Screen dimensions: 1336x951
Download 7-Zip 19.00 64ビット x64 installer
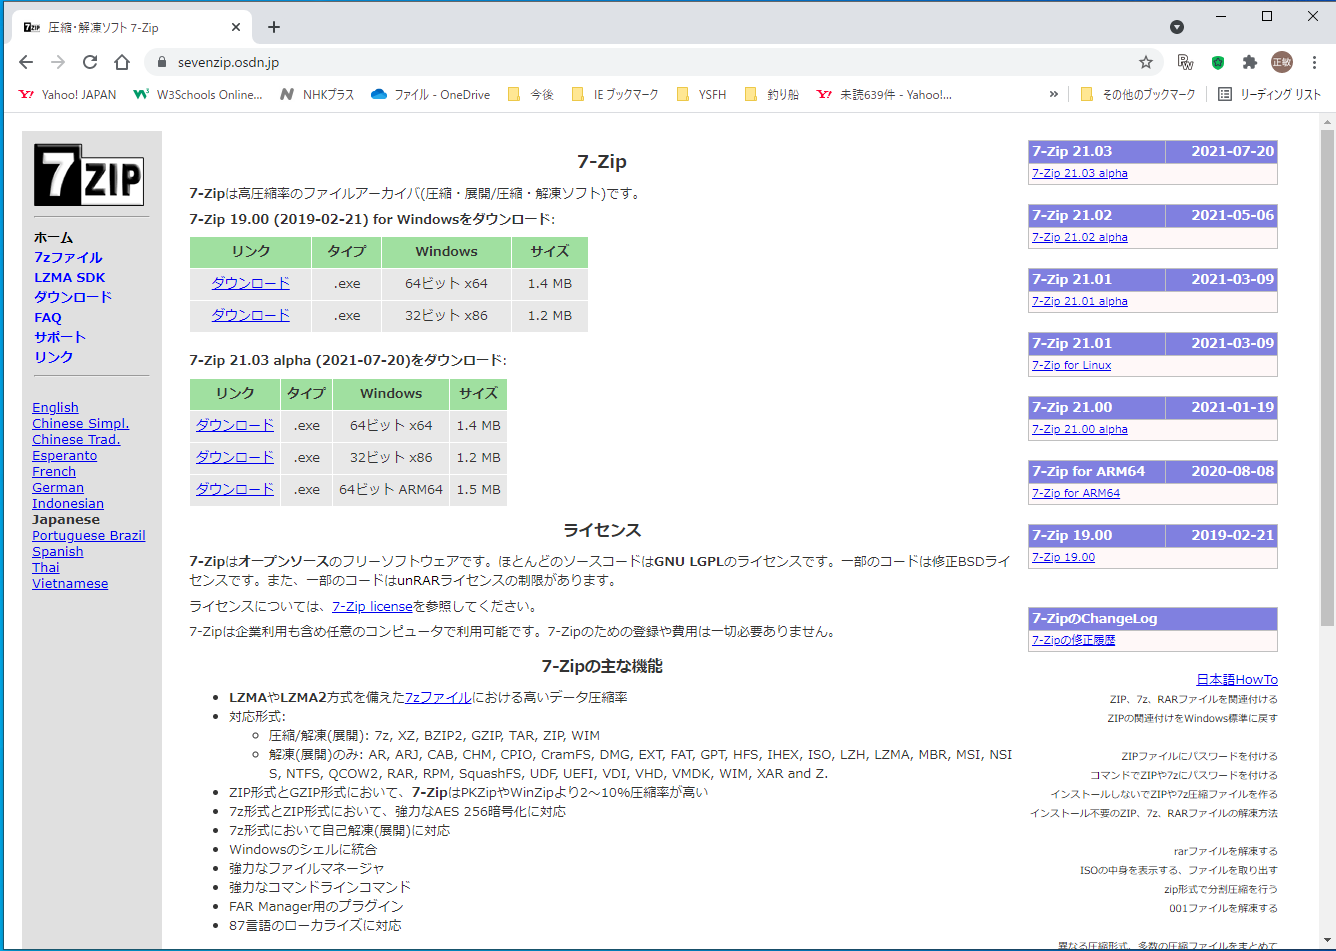pos(250,284)
